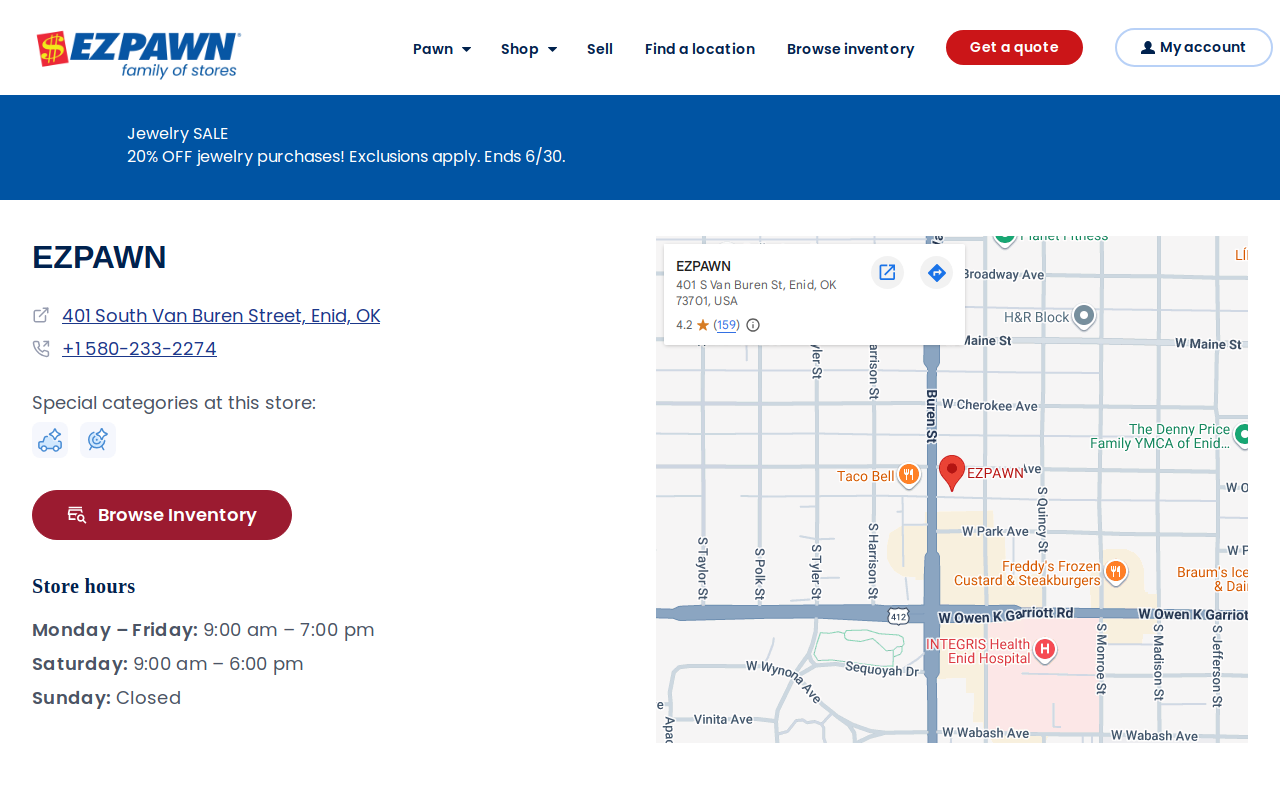Open My account
Image resolution: width=1280 pixels, height=800 pixels.
point(1193,47)
